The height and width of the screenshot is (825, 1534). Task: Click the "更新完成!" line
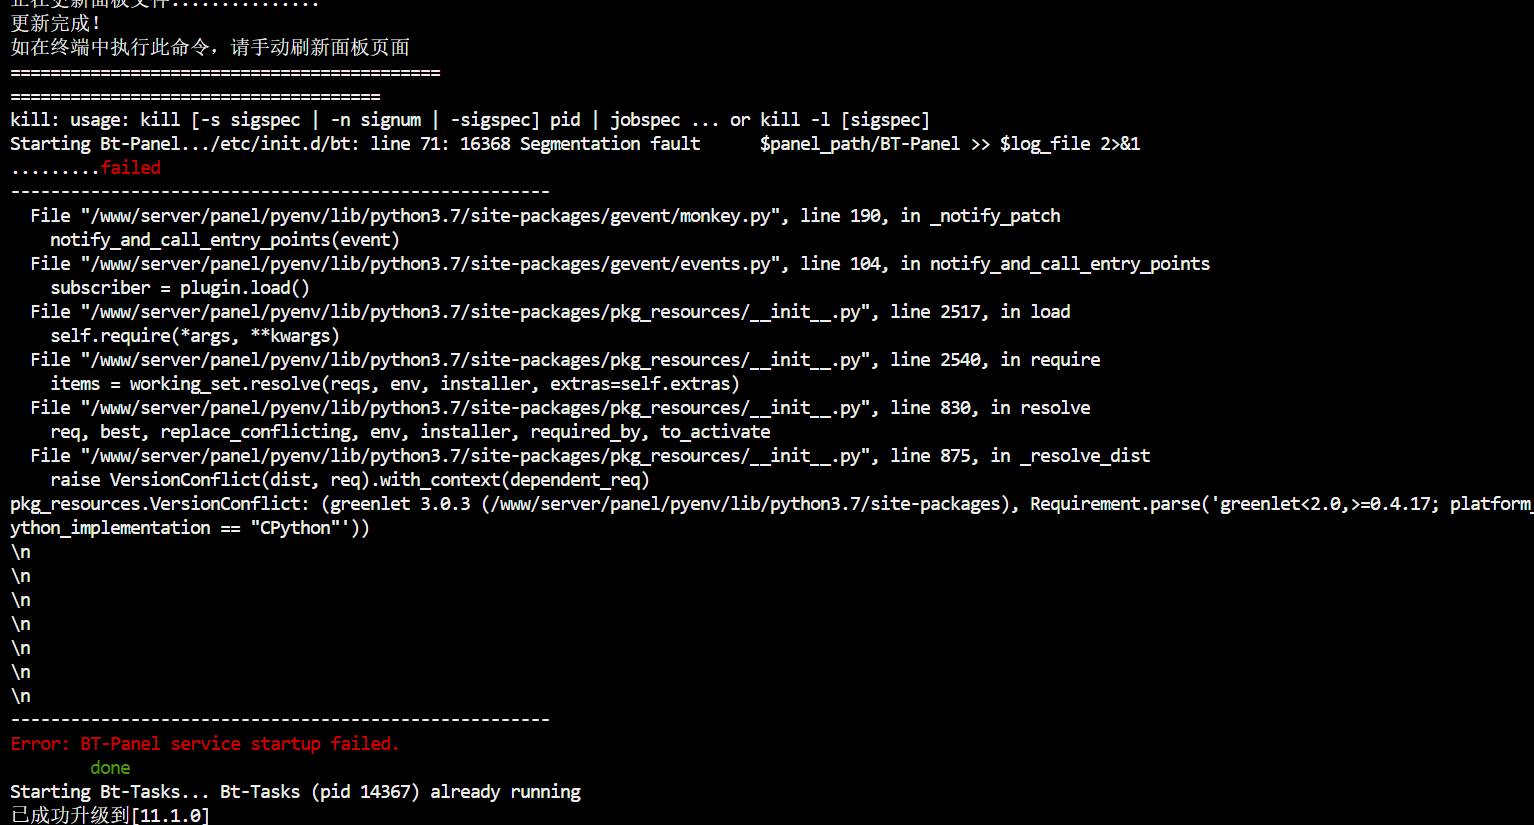(x=56, y=23)
